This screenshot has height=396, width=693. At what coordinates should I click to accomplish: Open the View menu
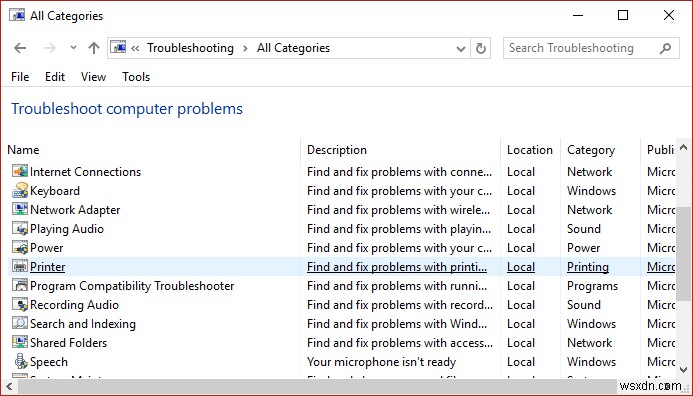coord(93,77)
